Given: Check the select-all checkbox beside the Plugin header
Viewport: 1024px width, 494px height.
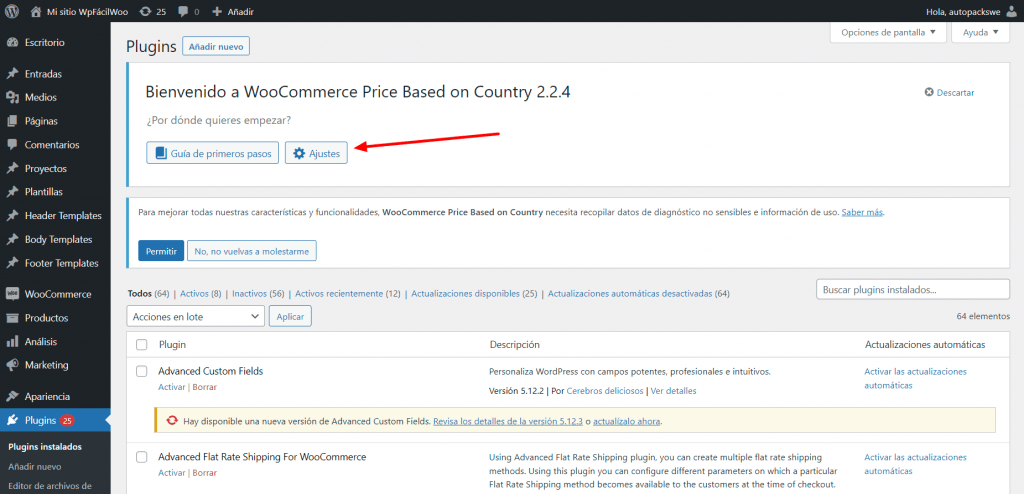Looking at the screenshot, I should 142,344.
